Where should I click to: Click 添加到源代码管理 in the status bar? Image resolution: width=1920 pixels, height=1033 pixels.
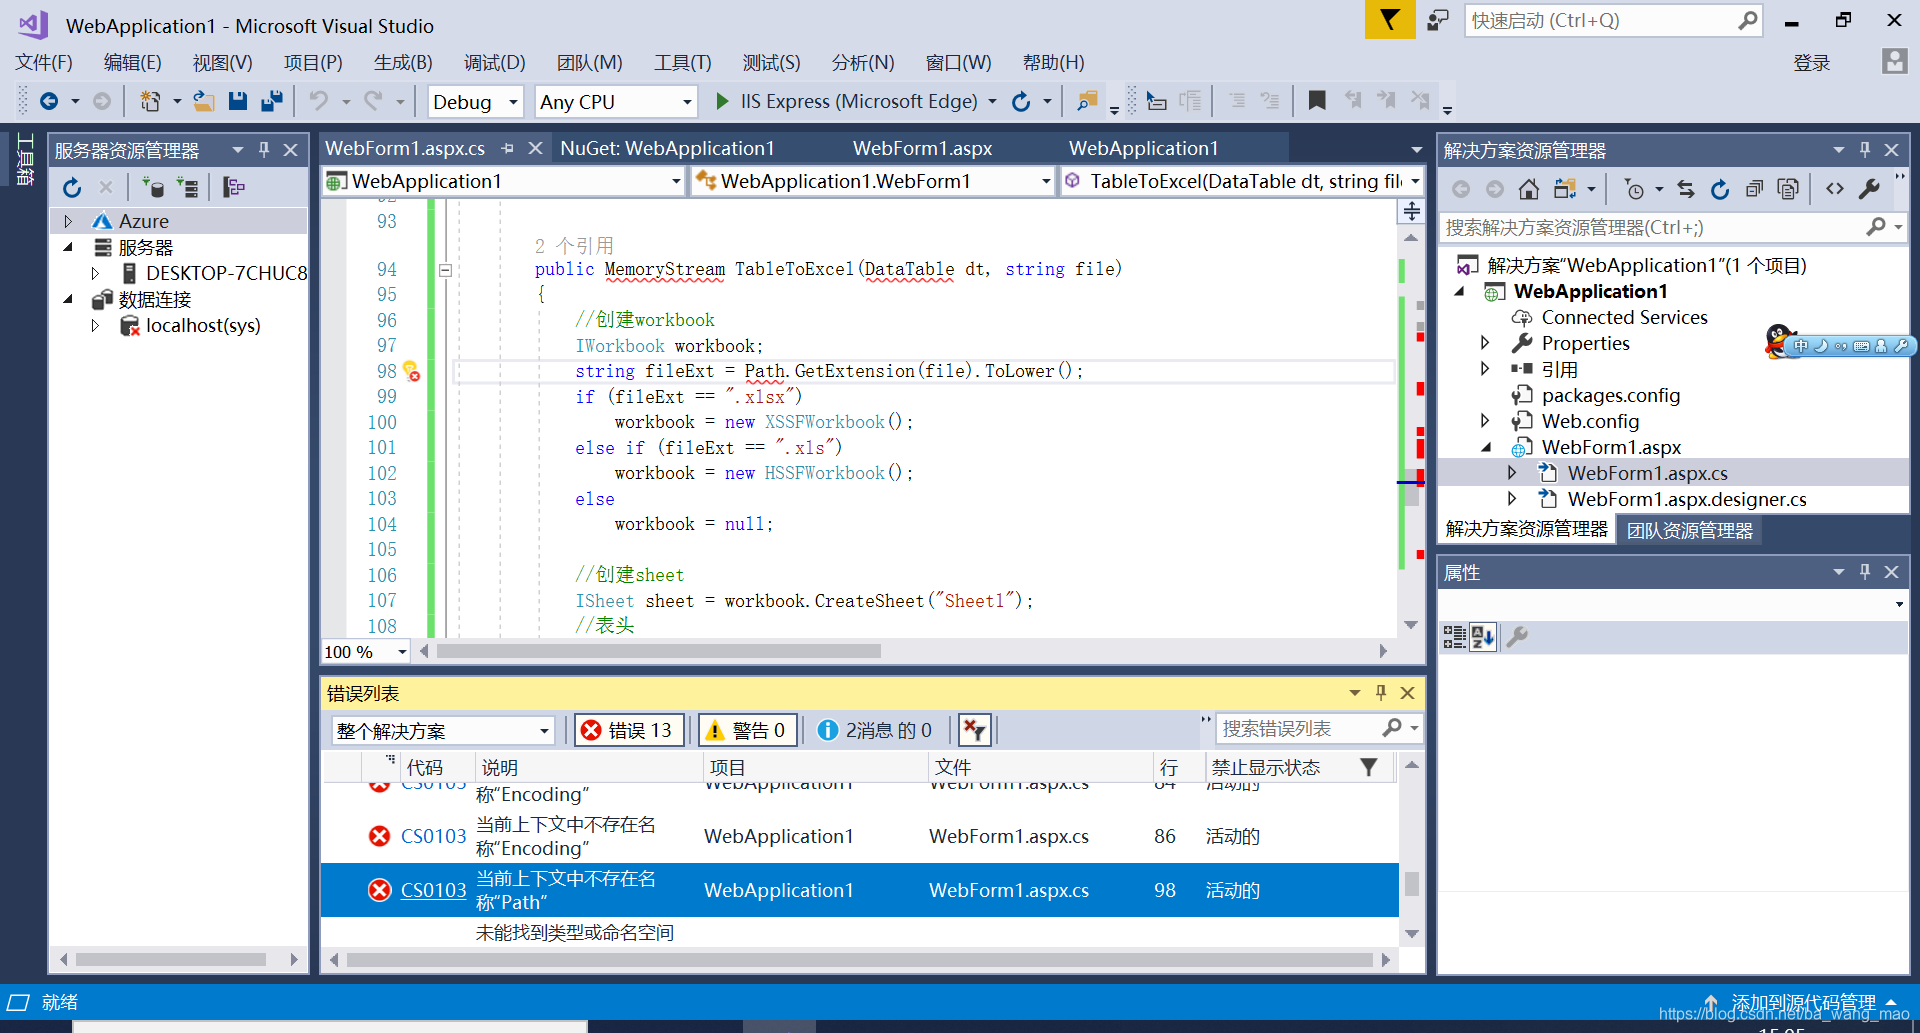pyautogui.click(x=1803, y=1002)
